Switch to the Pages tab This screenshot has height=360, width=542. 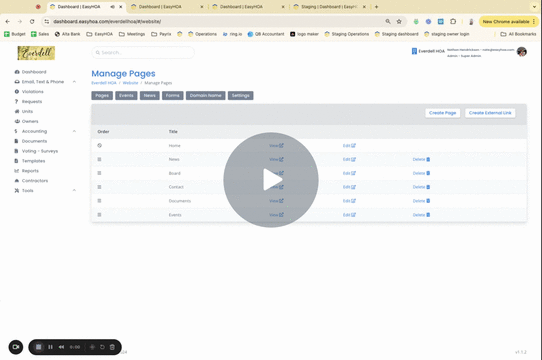(102, 95)
